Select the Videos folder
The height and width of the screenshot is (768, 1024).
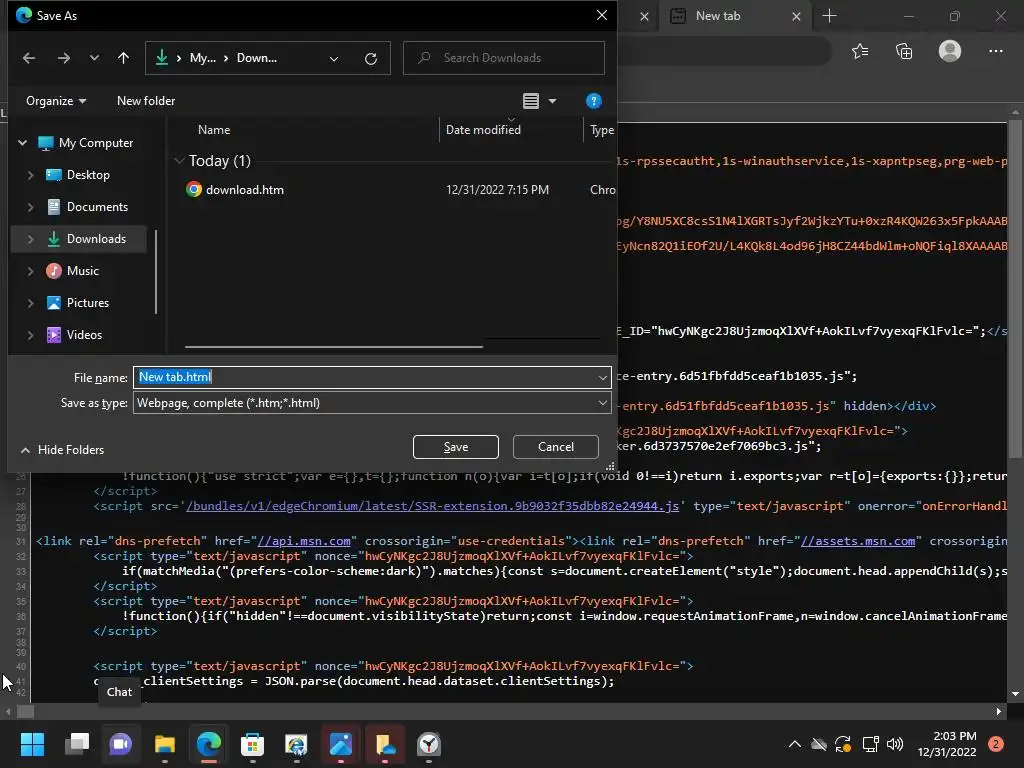click(x=84, y=335)
